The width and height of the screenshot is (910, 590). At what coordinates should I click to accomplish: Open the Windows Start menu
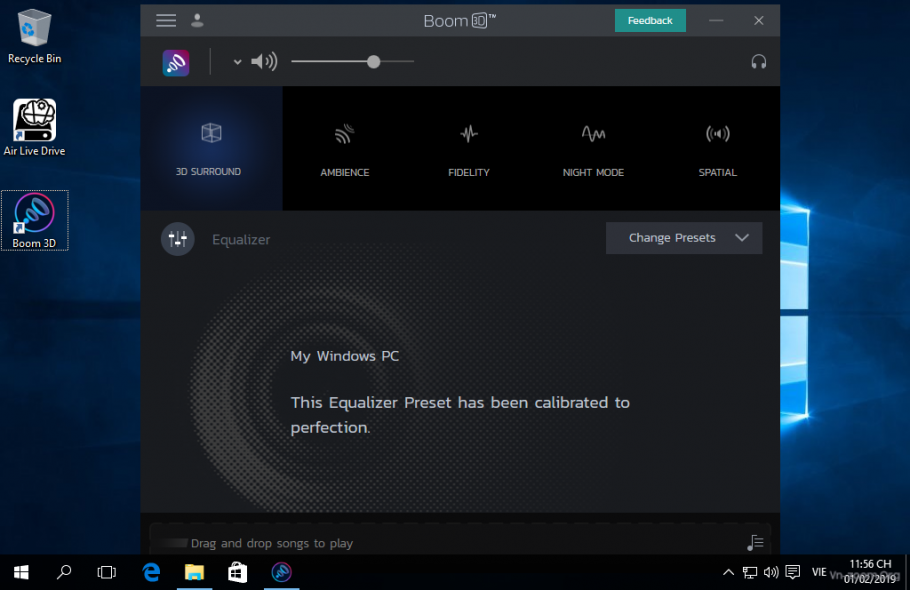[x=21, y=573]
